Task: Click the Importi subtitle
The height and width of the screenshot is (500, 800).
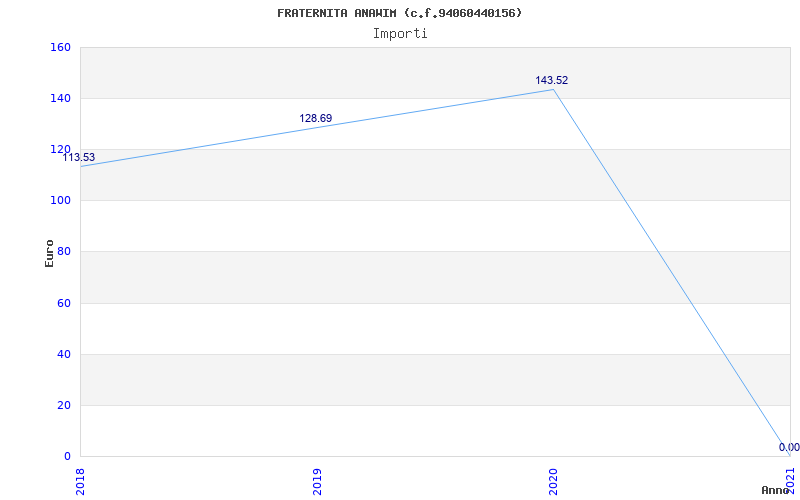Action: click(400, 33)
